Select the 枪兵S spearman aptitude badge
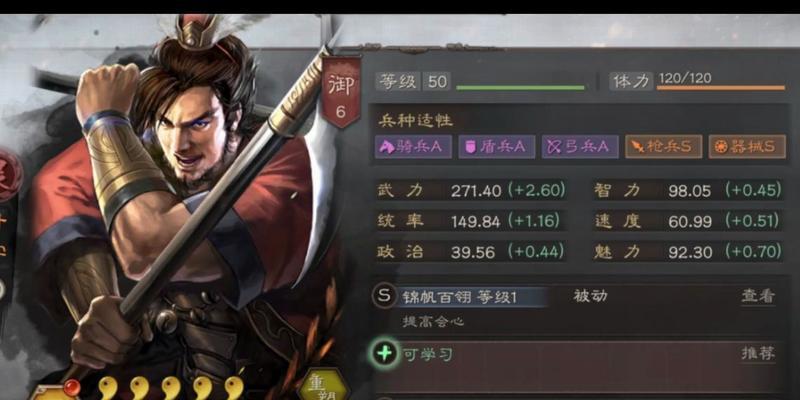Viewport: 800px width, 400px height. [664, 146]
